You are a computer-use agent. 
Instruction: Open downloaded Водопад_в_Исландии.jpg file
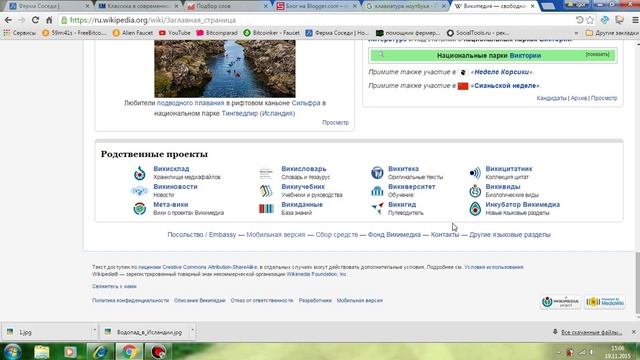[144, 332]
